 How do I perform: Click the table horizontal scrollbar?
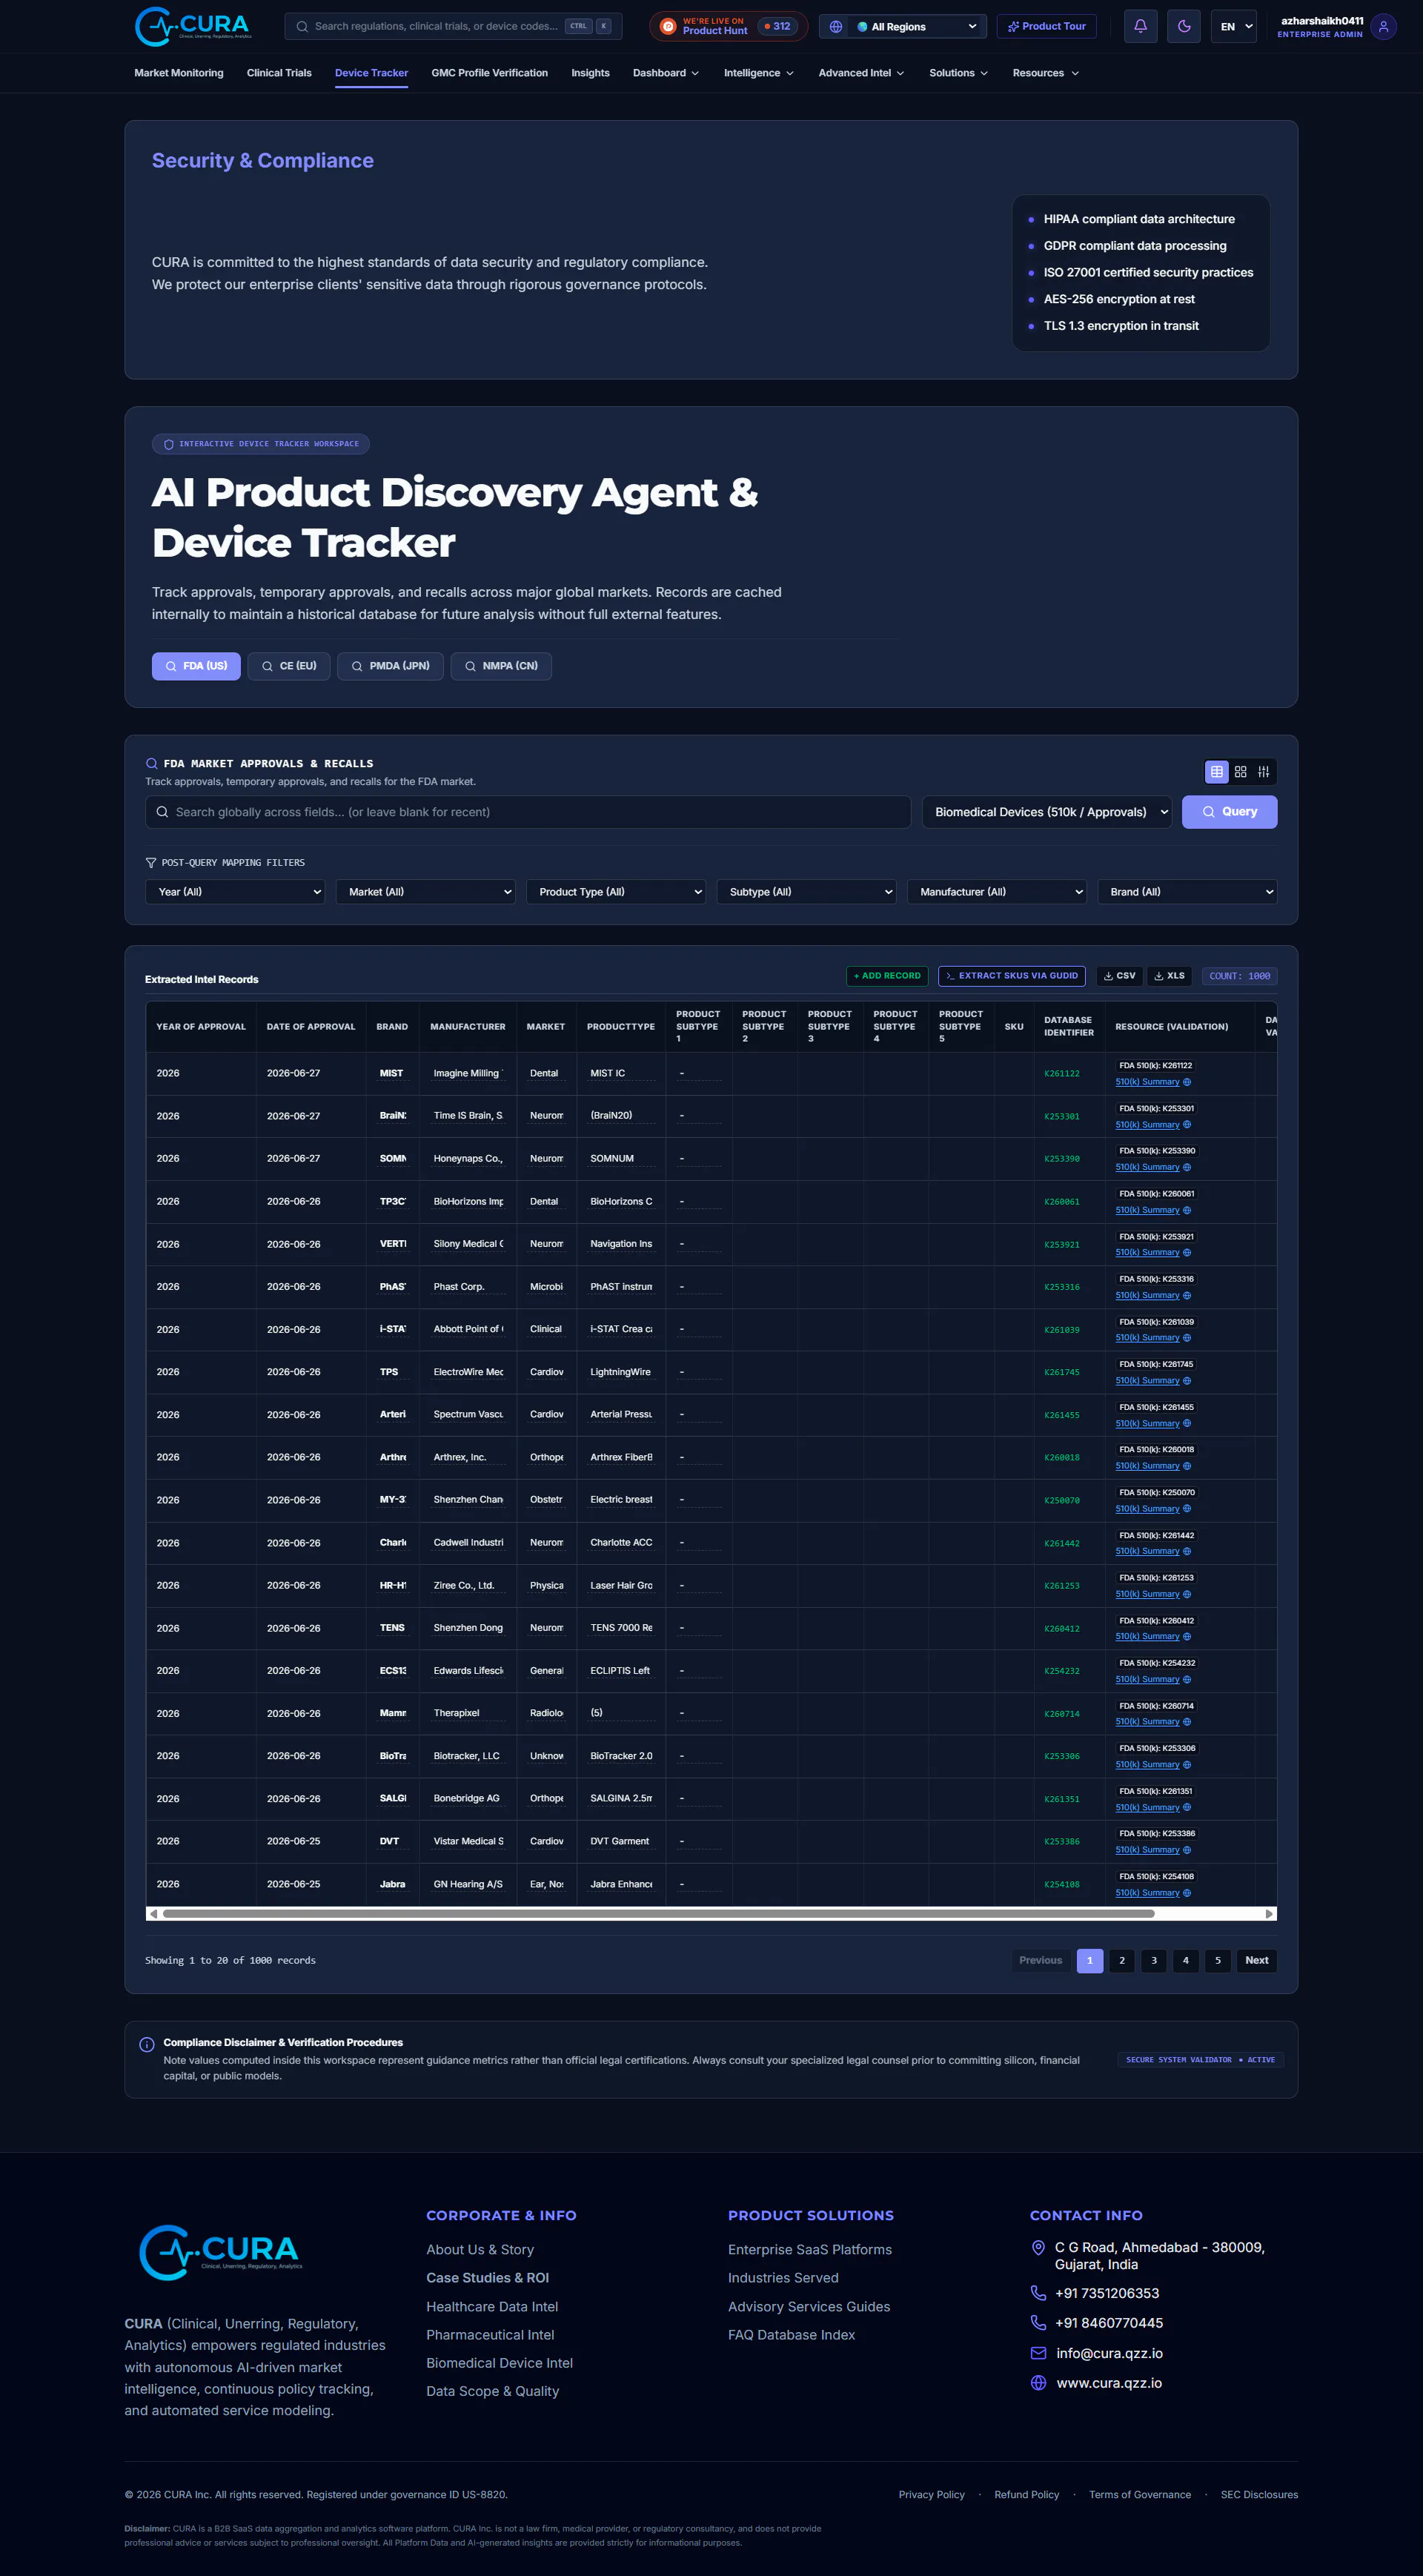click(658, 1914)
